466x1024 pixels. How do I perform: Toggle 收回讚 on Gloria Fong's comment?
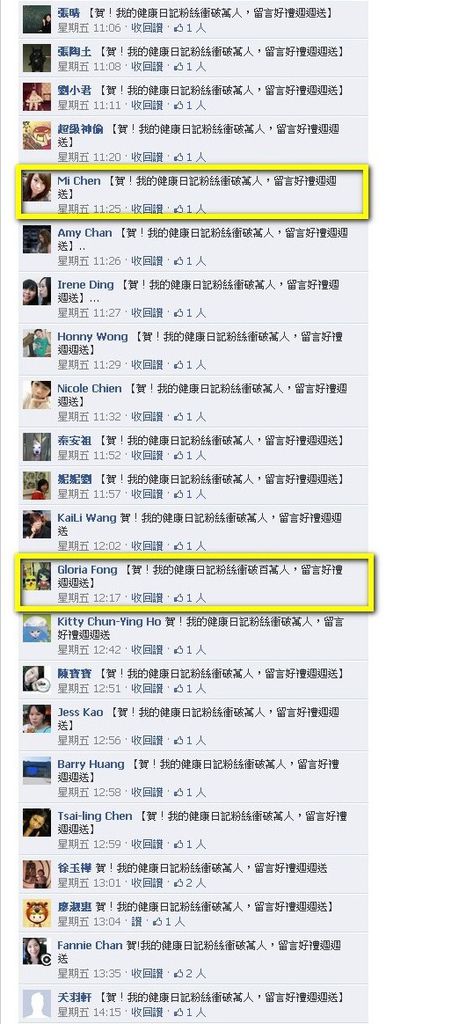click(147, 598)
